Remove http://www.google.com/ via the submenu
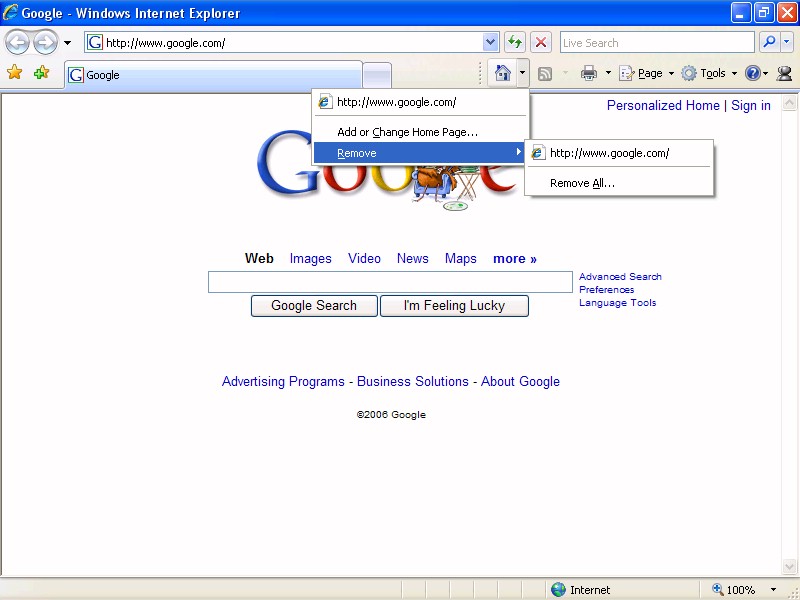The image size is (800, 600). pos(618,153)
